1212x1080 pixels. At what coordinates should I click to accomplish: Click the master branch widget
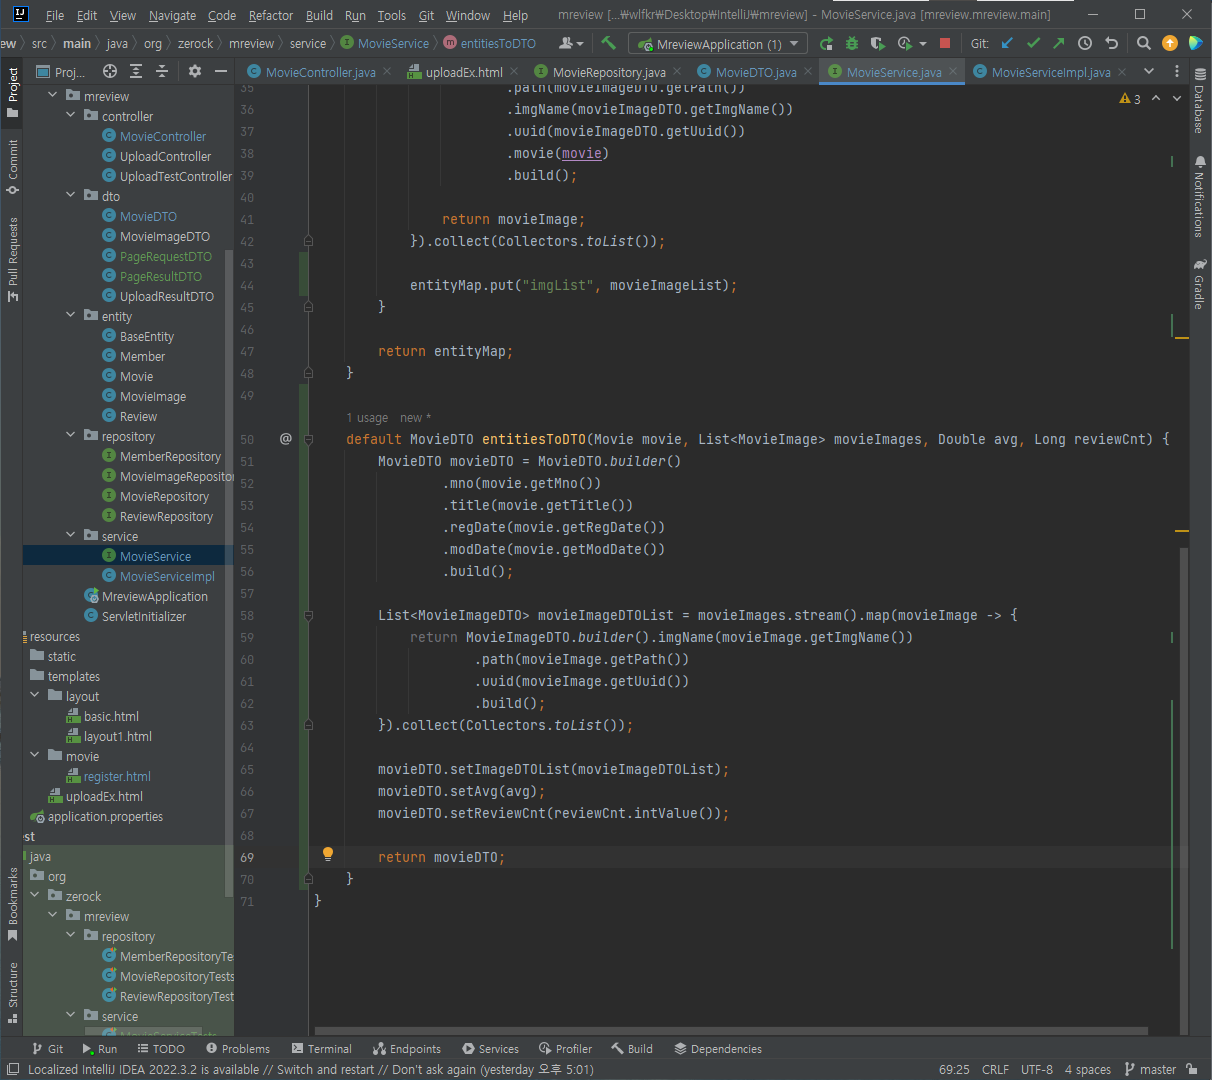point(1150,1069)
